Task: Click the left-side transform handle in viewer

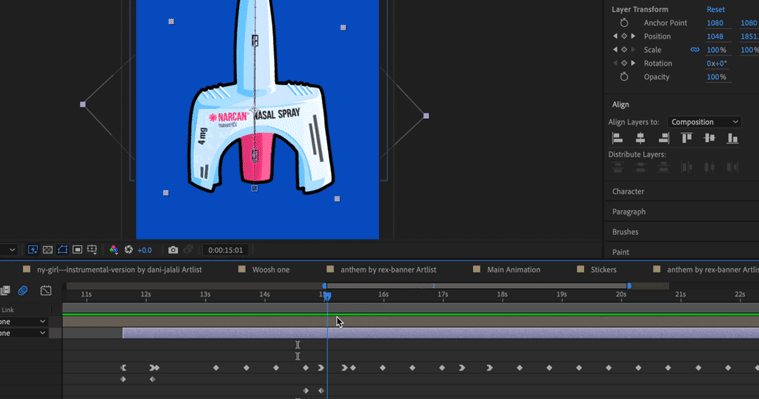Action: point(83,104)
